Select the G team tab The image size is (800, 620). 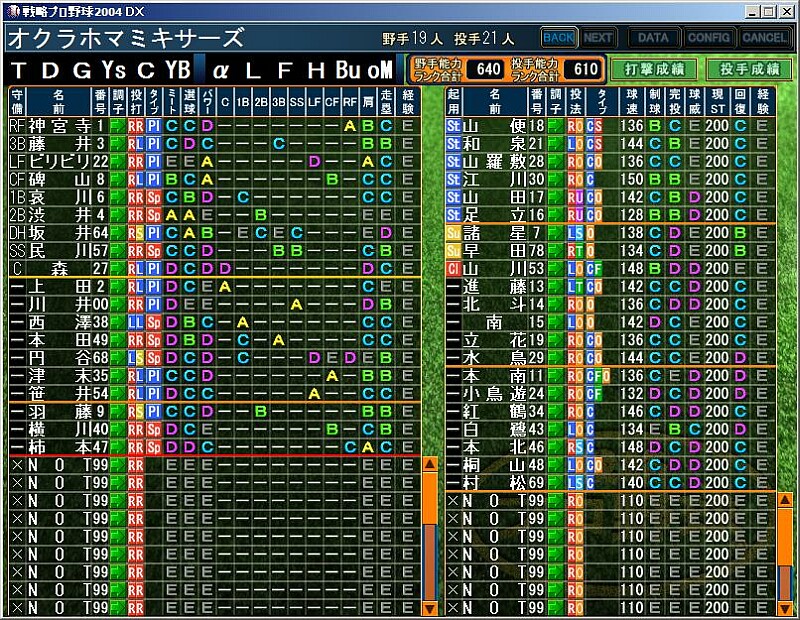point(82,70)
